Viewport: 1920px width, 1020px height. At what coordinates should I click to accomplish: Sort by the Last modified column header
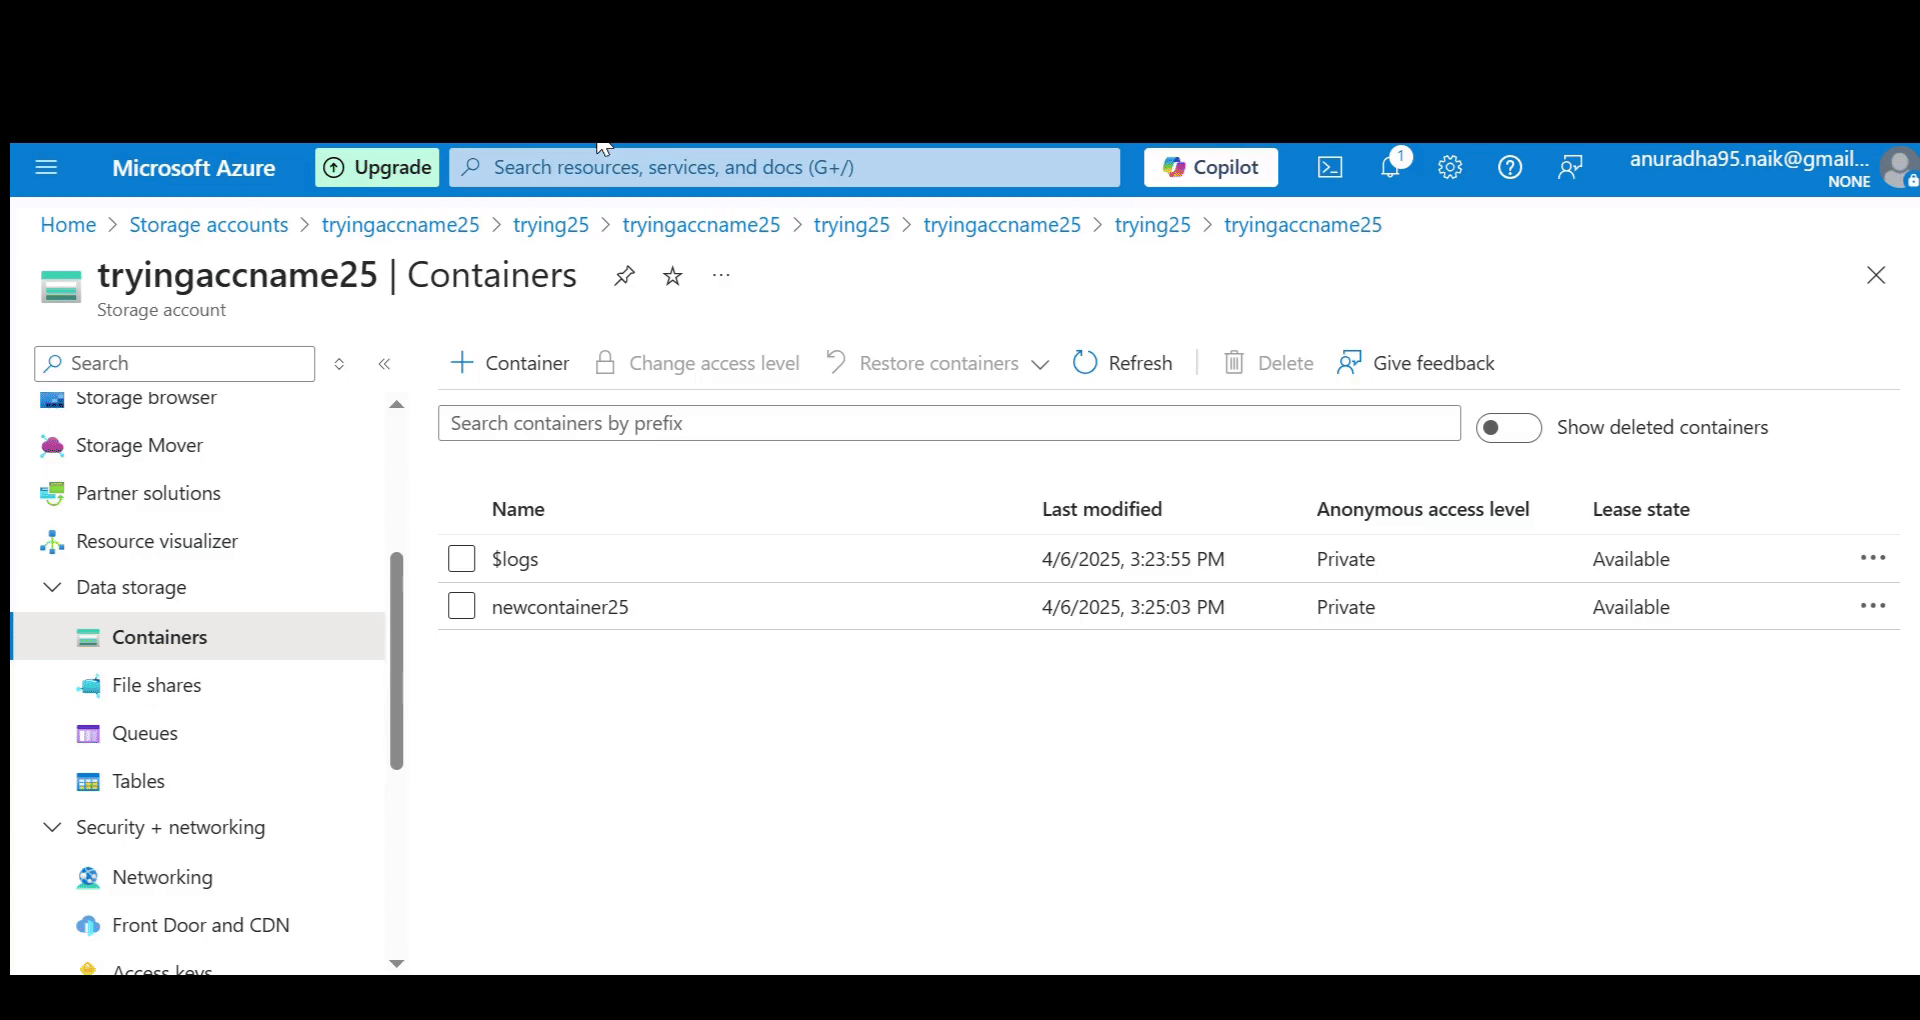1102,510
